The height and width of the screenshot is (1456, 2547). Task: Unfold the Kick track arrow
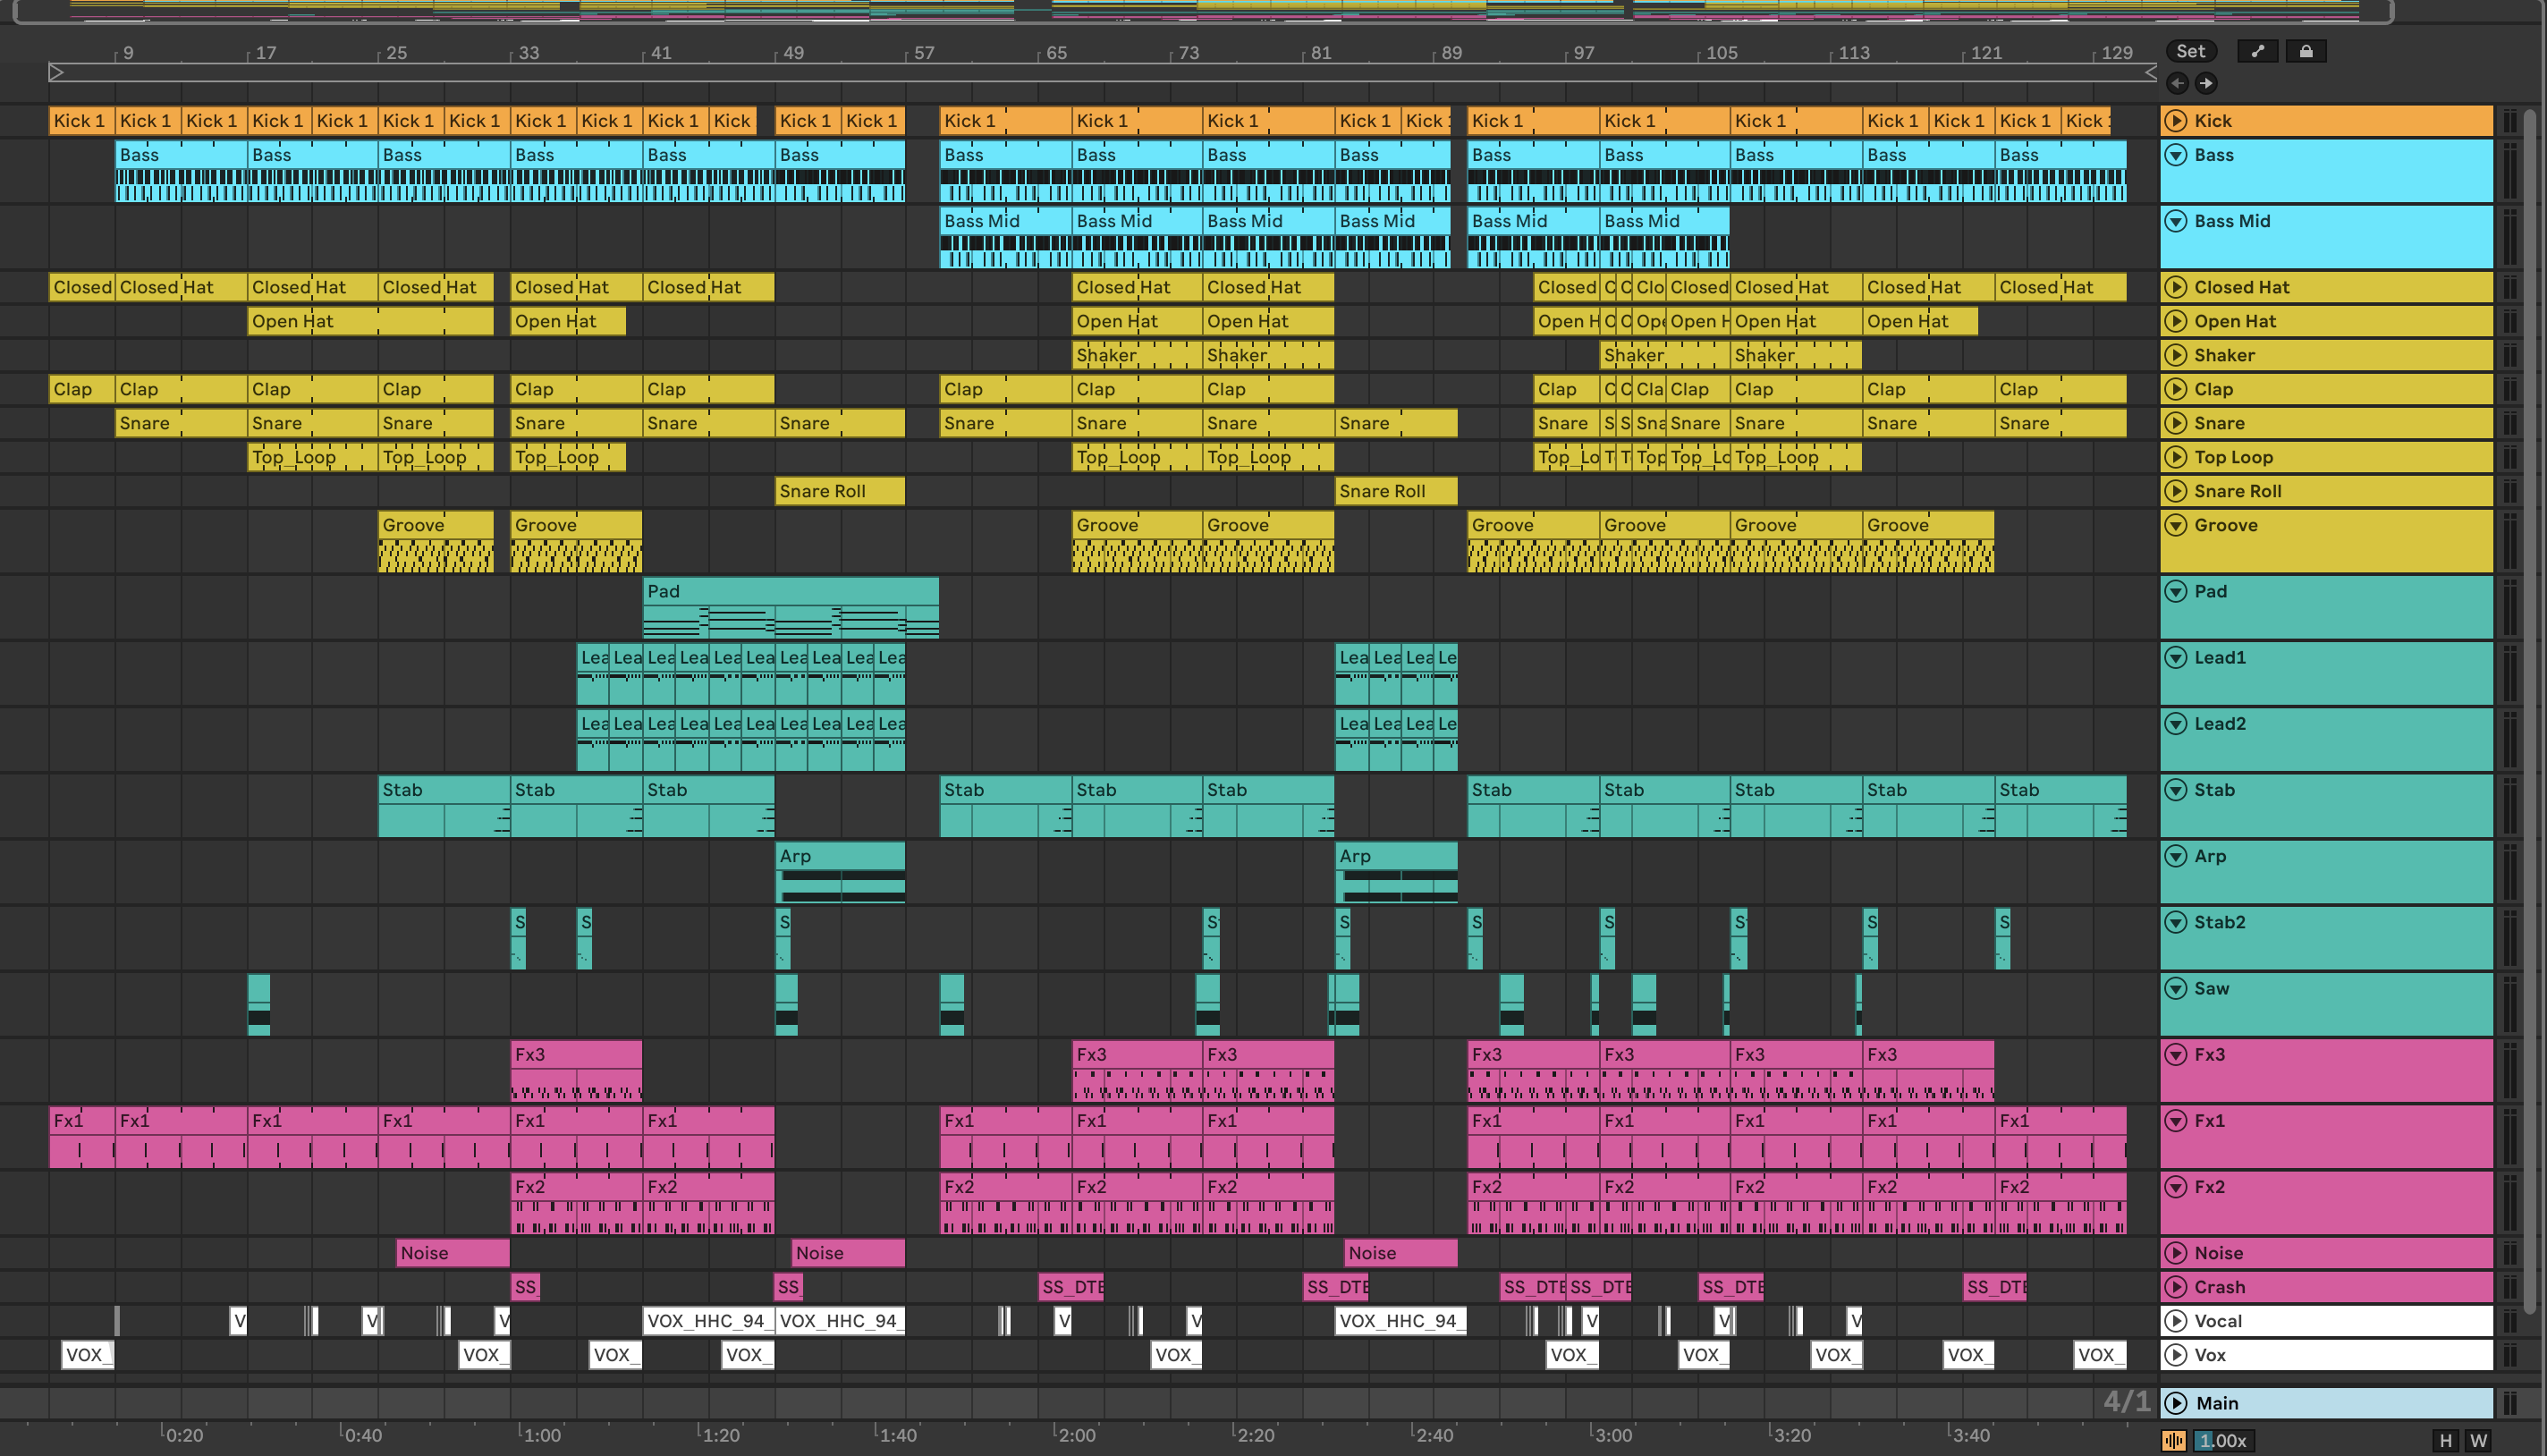click(2175, 121)
